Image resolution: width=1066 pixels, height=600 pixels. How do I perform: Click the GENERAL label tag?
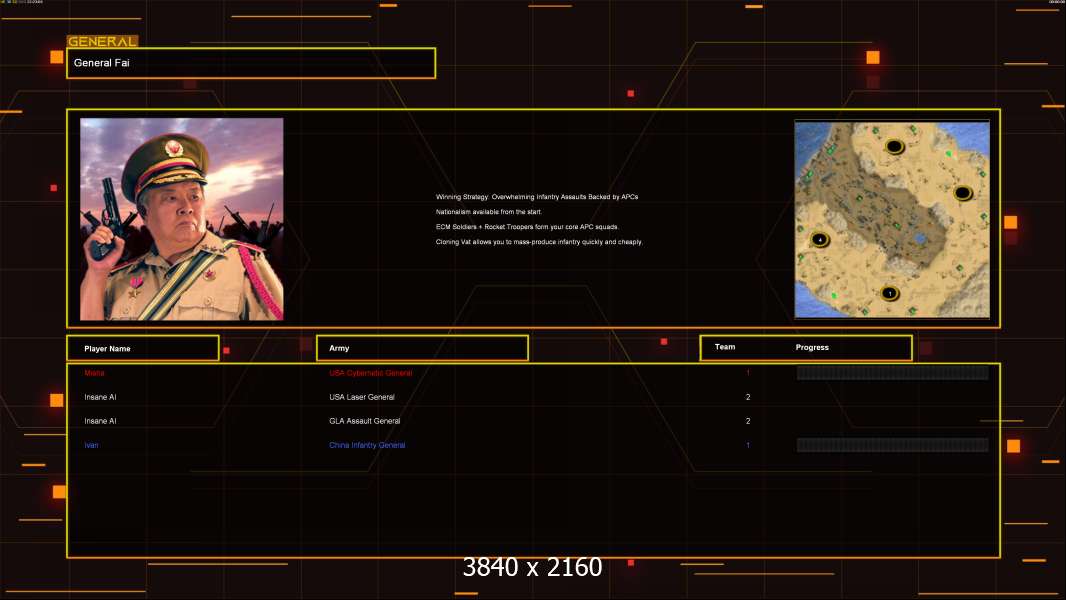coord(102,41)
